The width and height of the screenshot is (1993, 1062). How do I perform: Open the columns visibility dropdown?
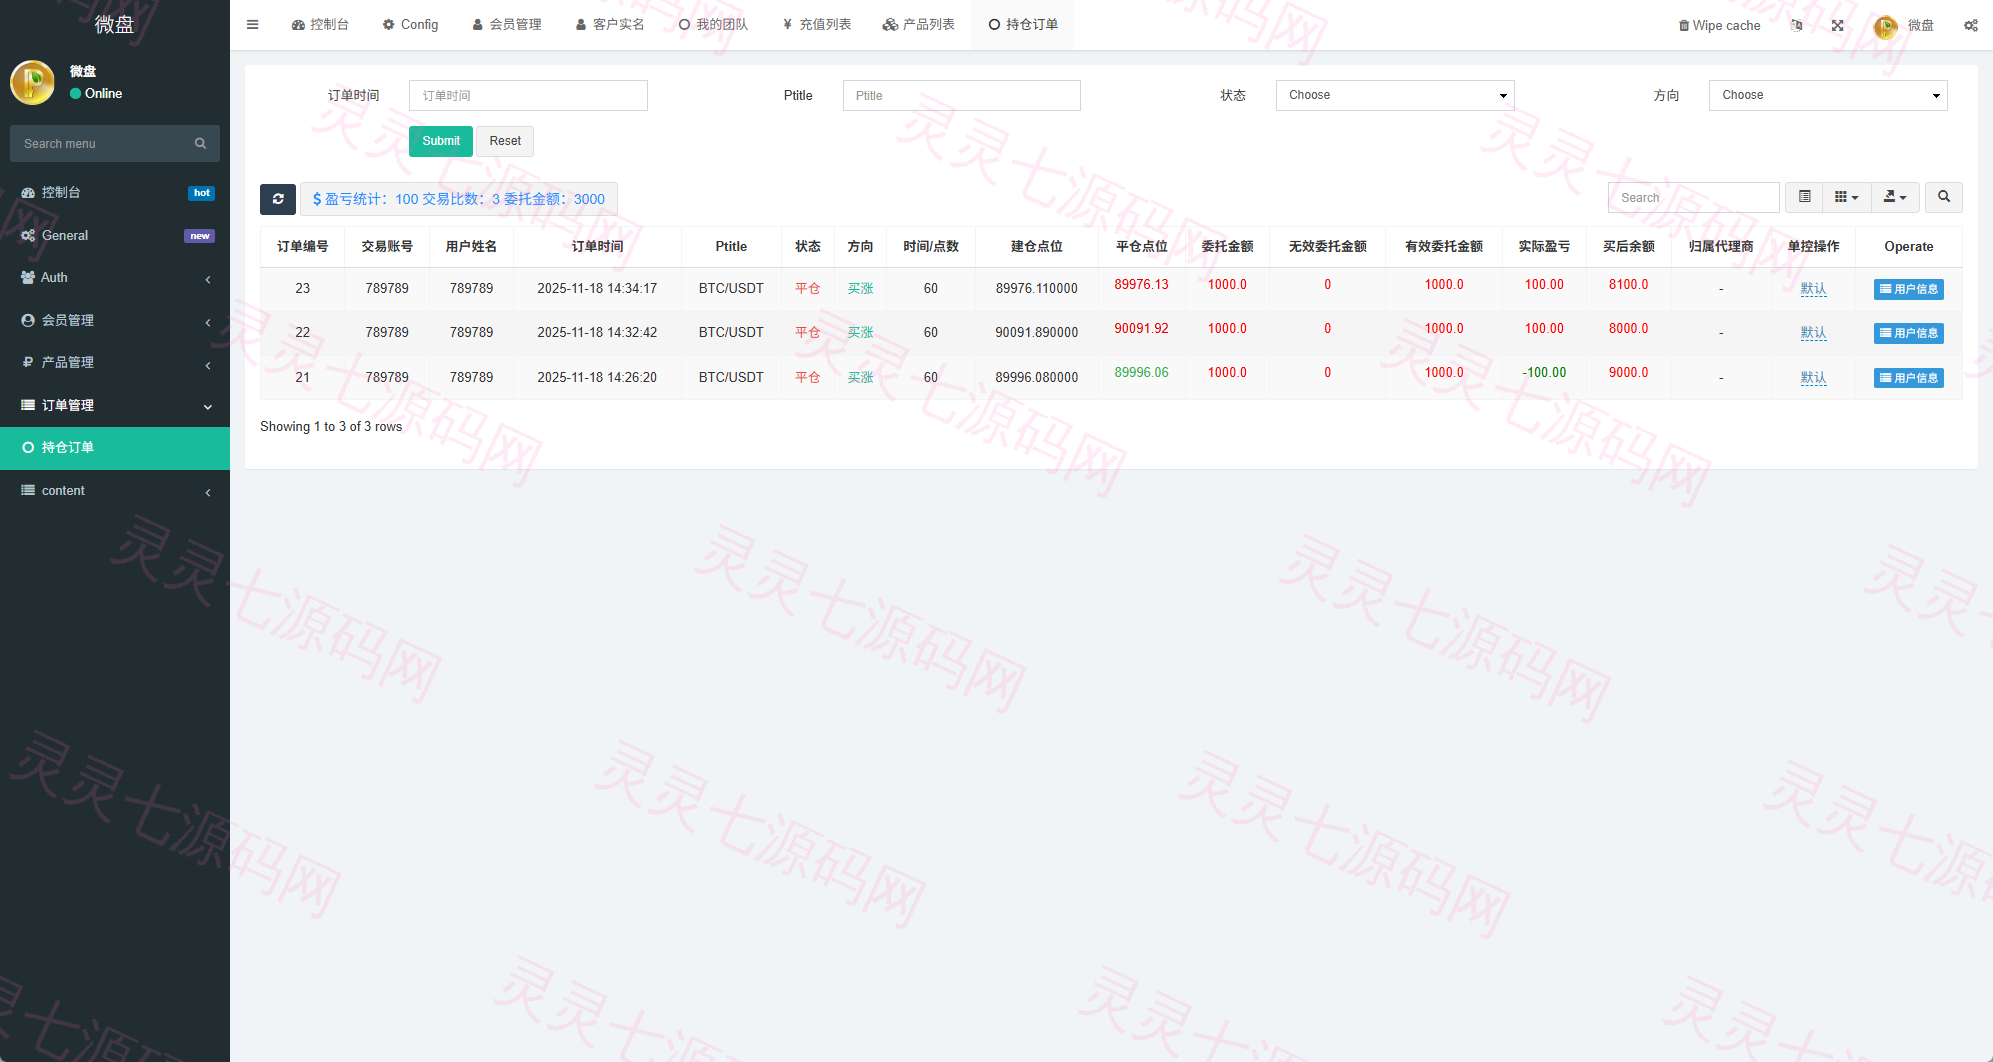click(1846, 197)
